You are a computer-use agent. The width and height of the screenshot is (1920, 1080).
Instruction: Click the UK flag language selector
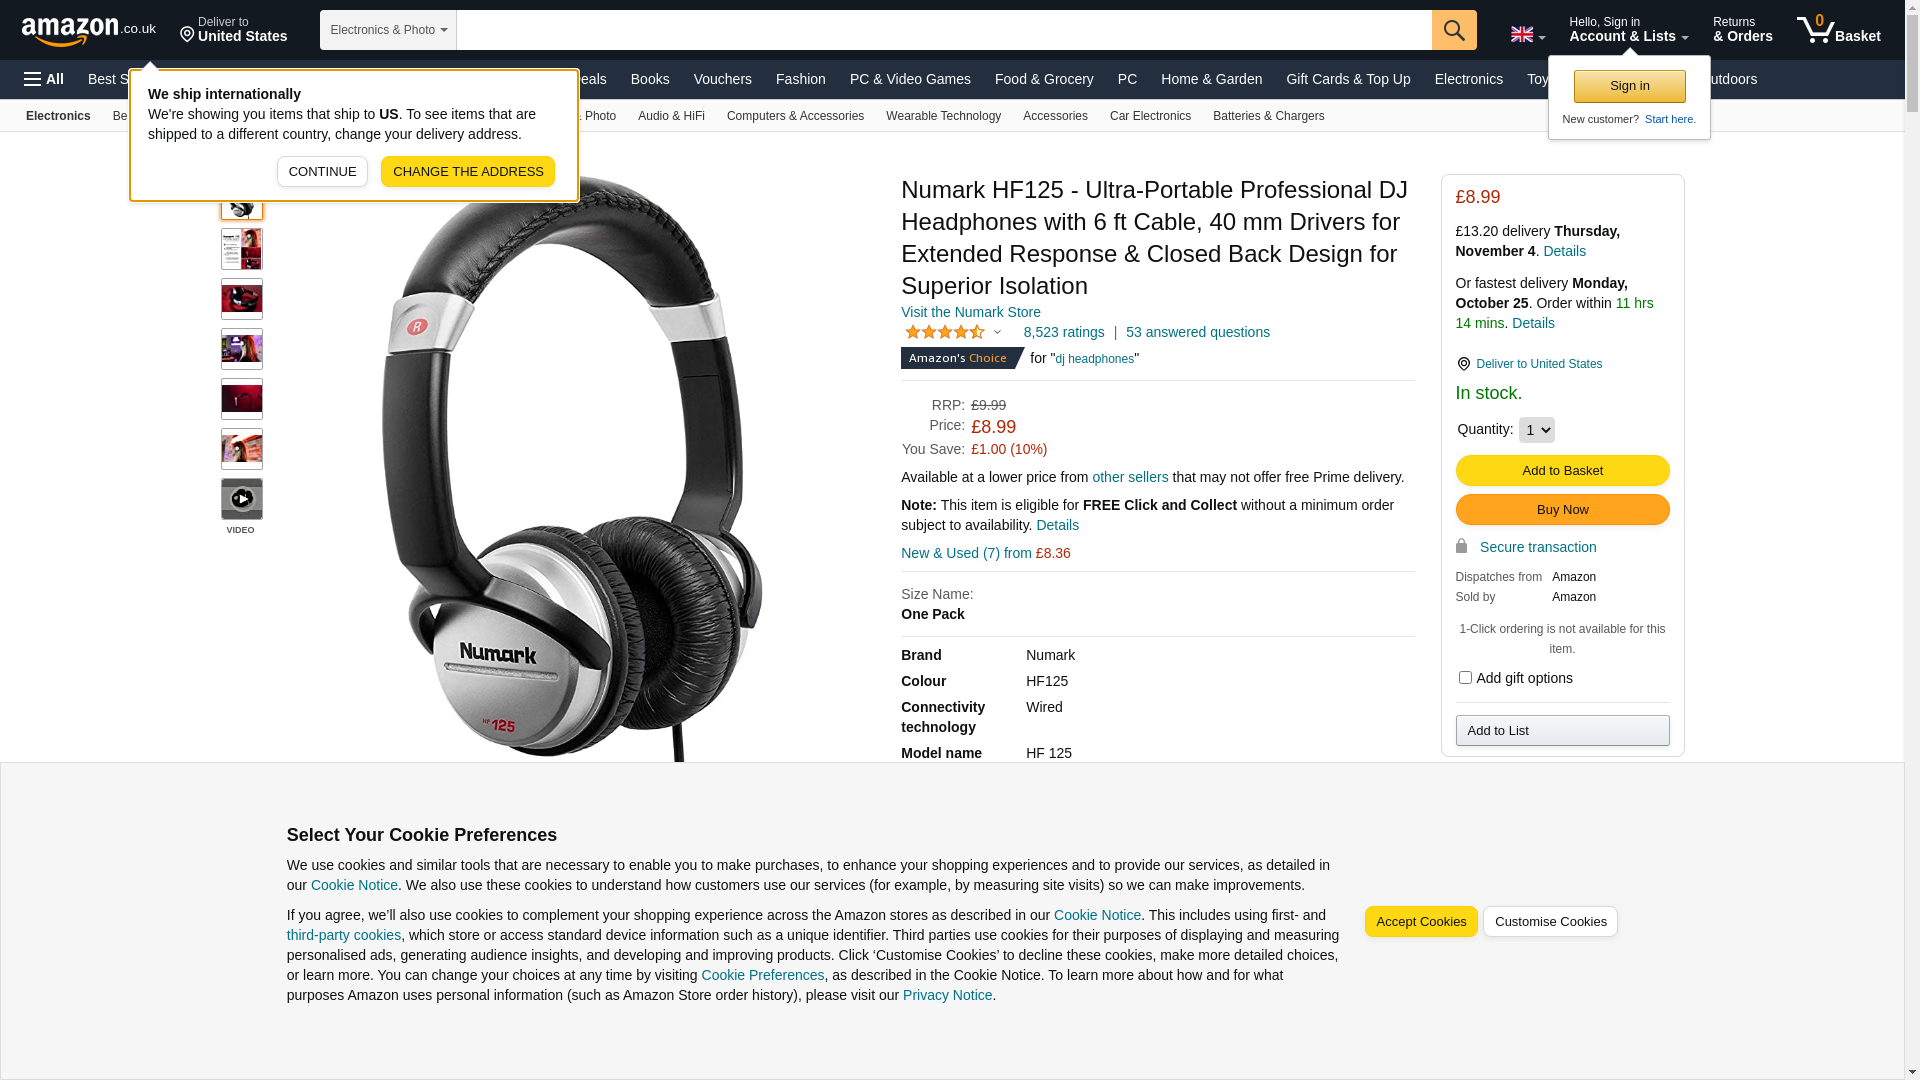1528,35
